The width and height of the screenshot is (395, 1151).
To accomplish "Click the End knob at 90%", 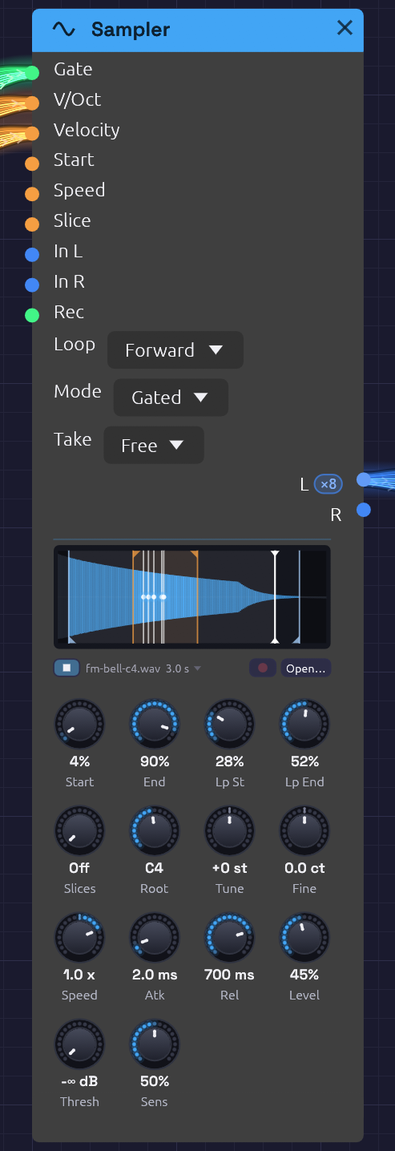I will [154, 723].
